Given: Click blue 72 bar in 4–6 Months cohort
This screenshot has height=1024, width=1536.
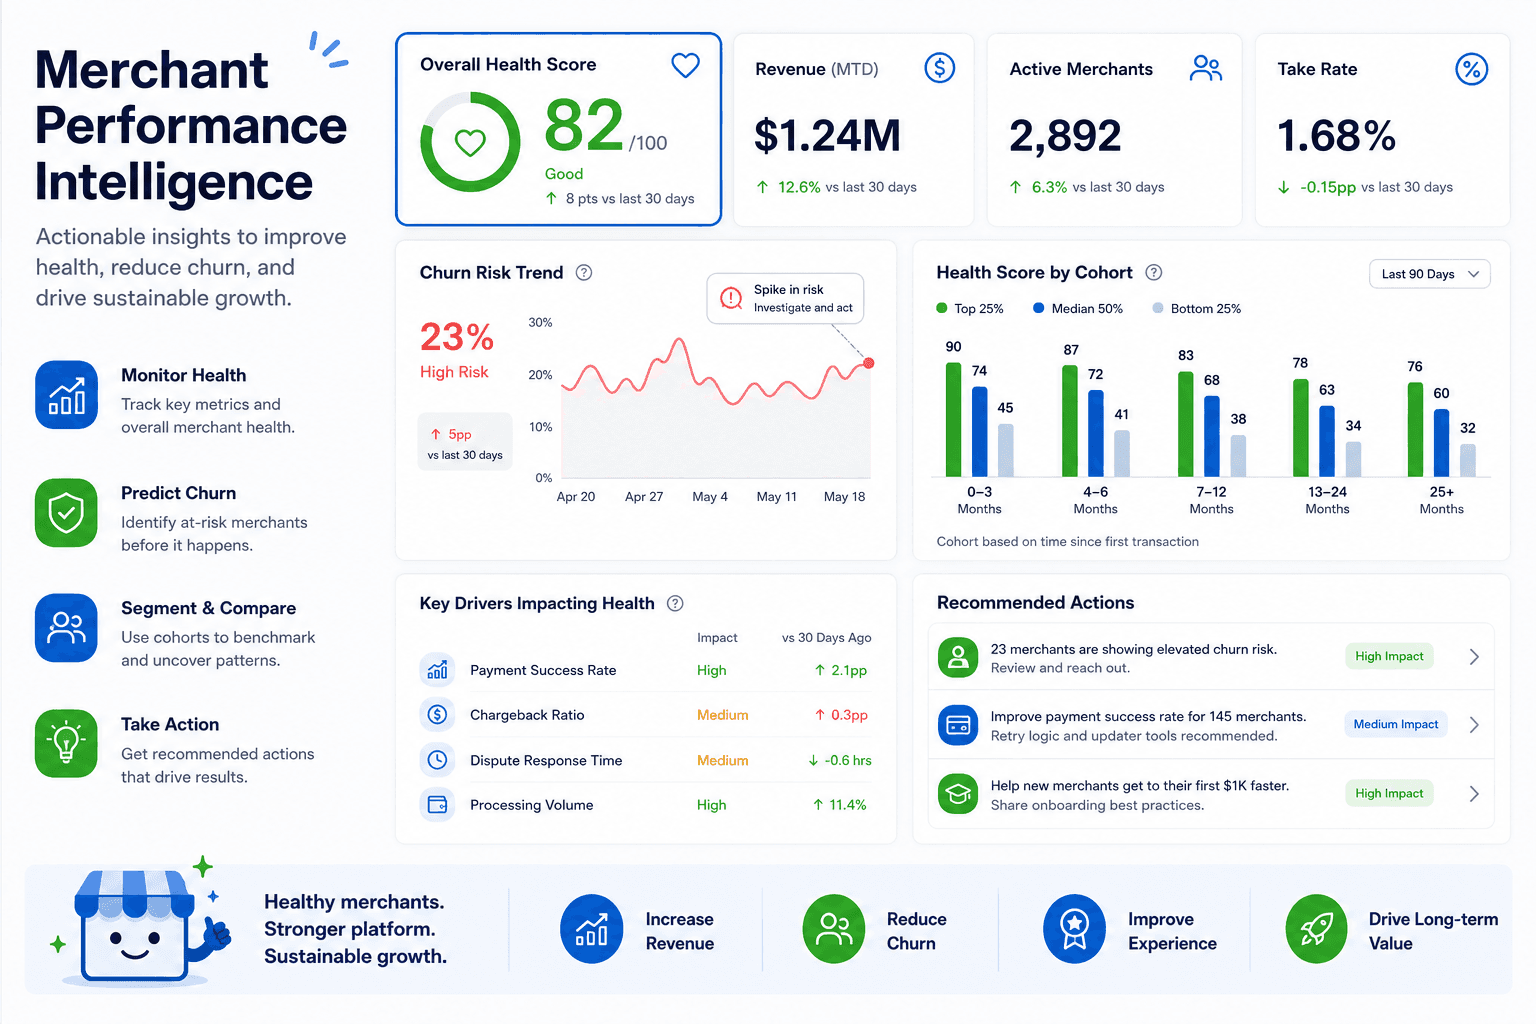Looking at the screenshot, I should (x=1095, y=433).
